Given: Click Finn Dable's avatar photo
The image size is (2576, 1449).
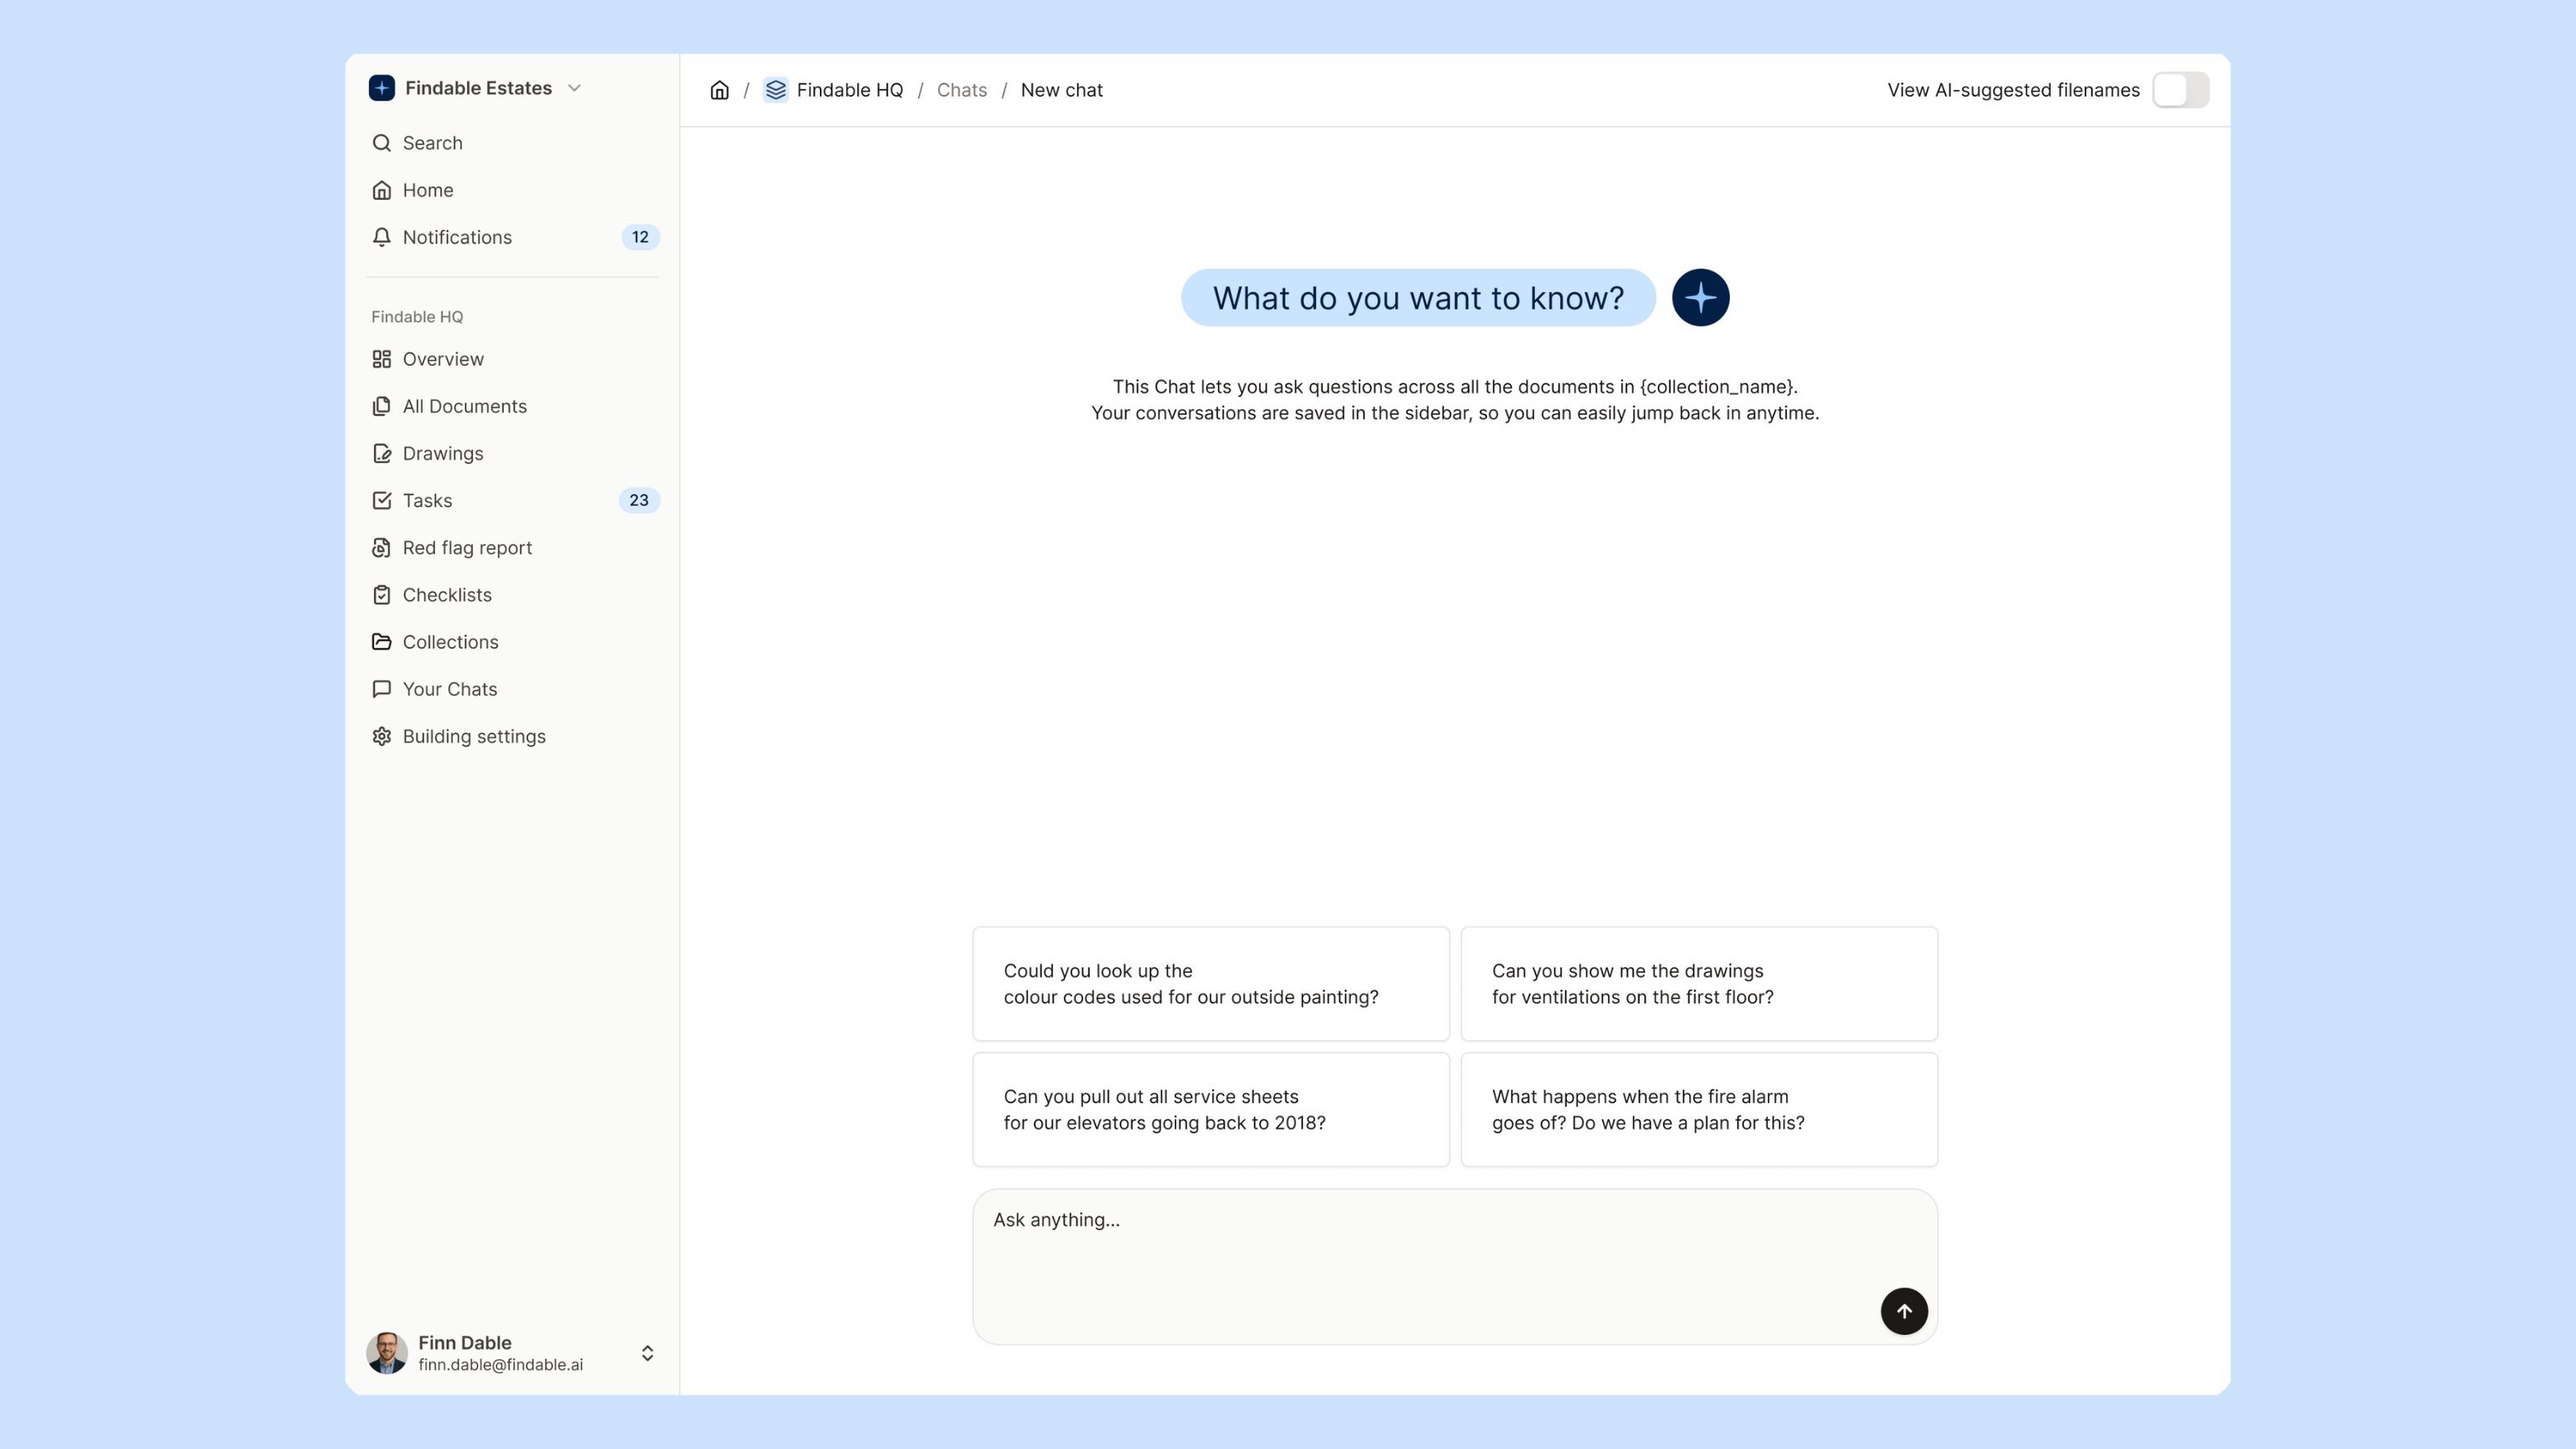Looking at the screenshot, I should point(386,1352).
